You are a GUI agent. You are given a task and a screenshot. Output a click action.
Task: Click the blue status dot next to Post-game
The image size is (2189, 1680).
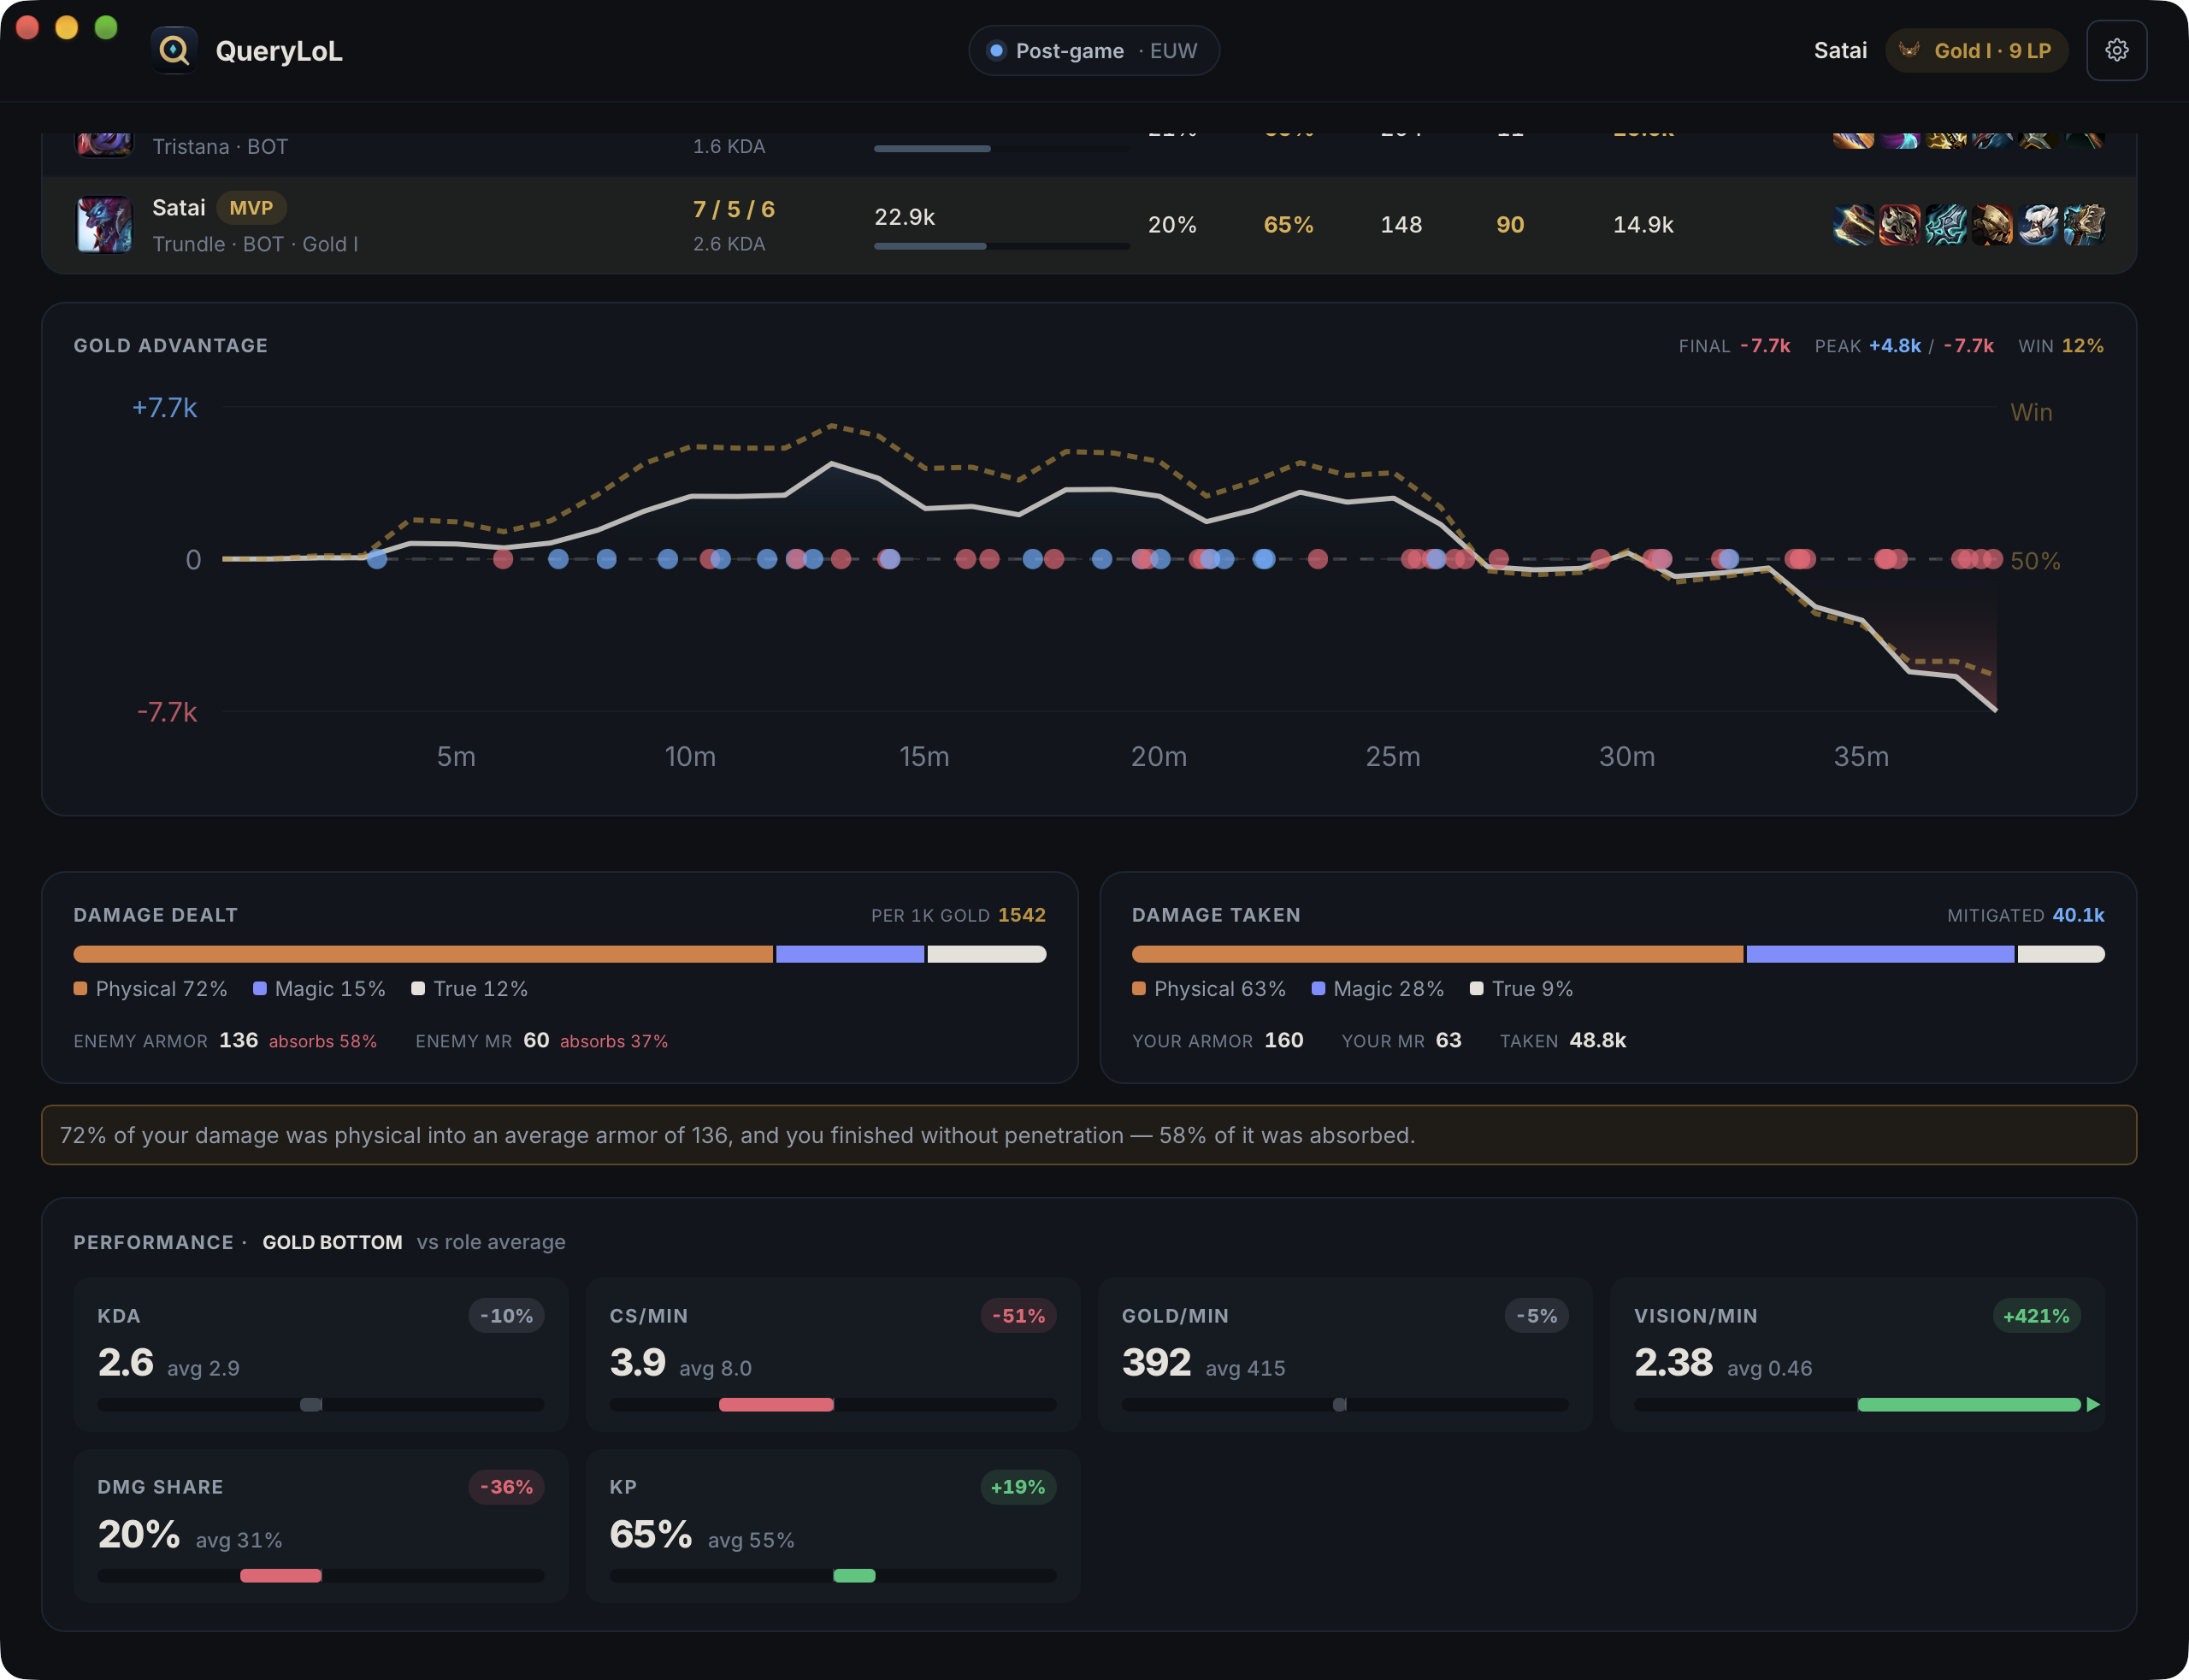996,51
